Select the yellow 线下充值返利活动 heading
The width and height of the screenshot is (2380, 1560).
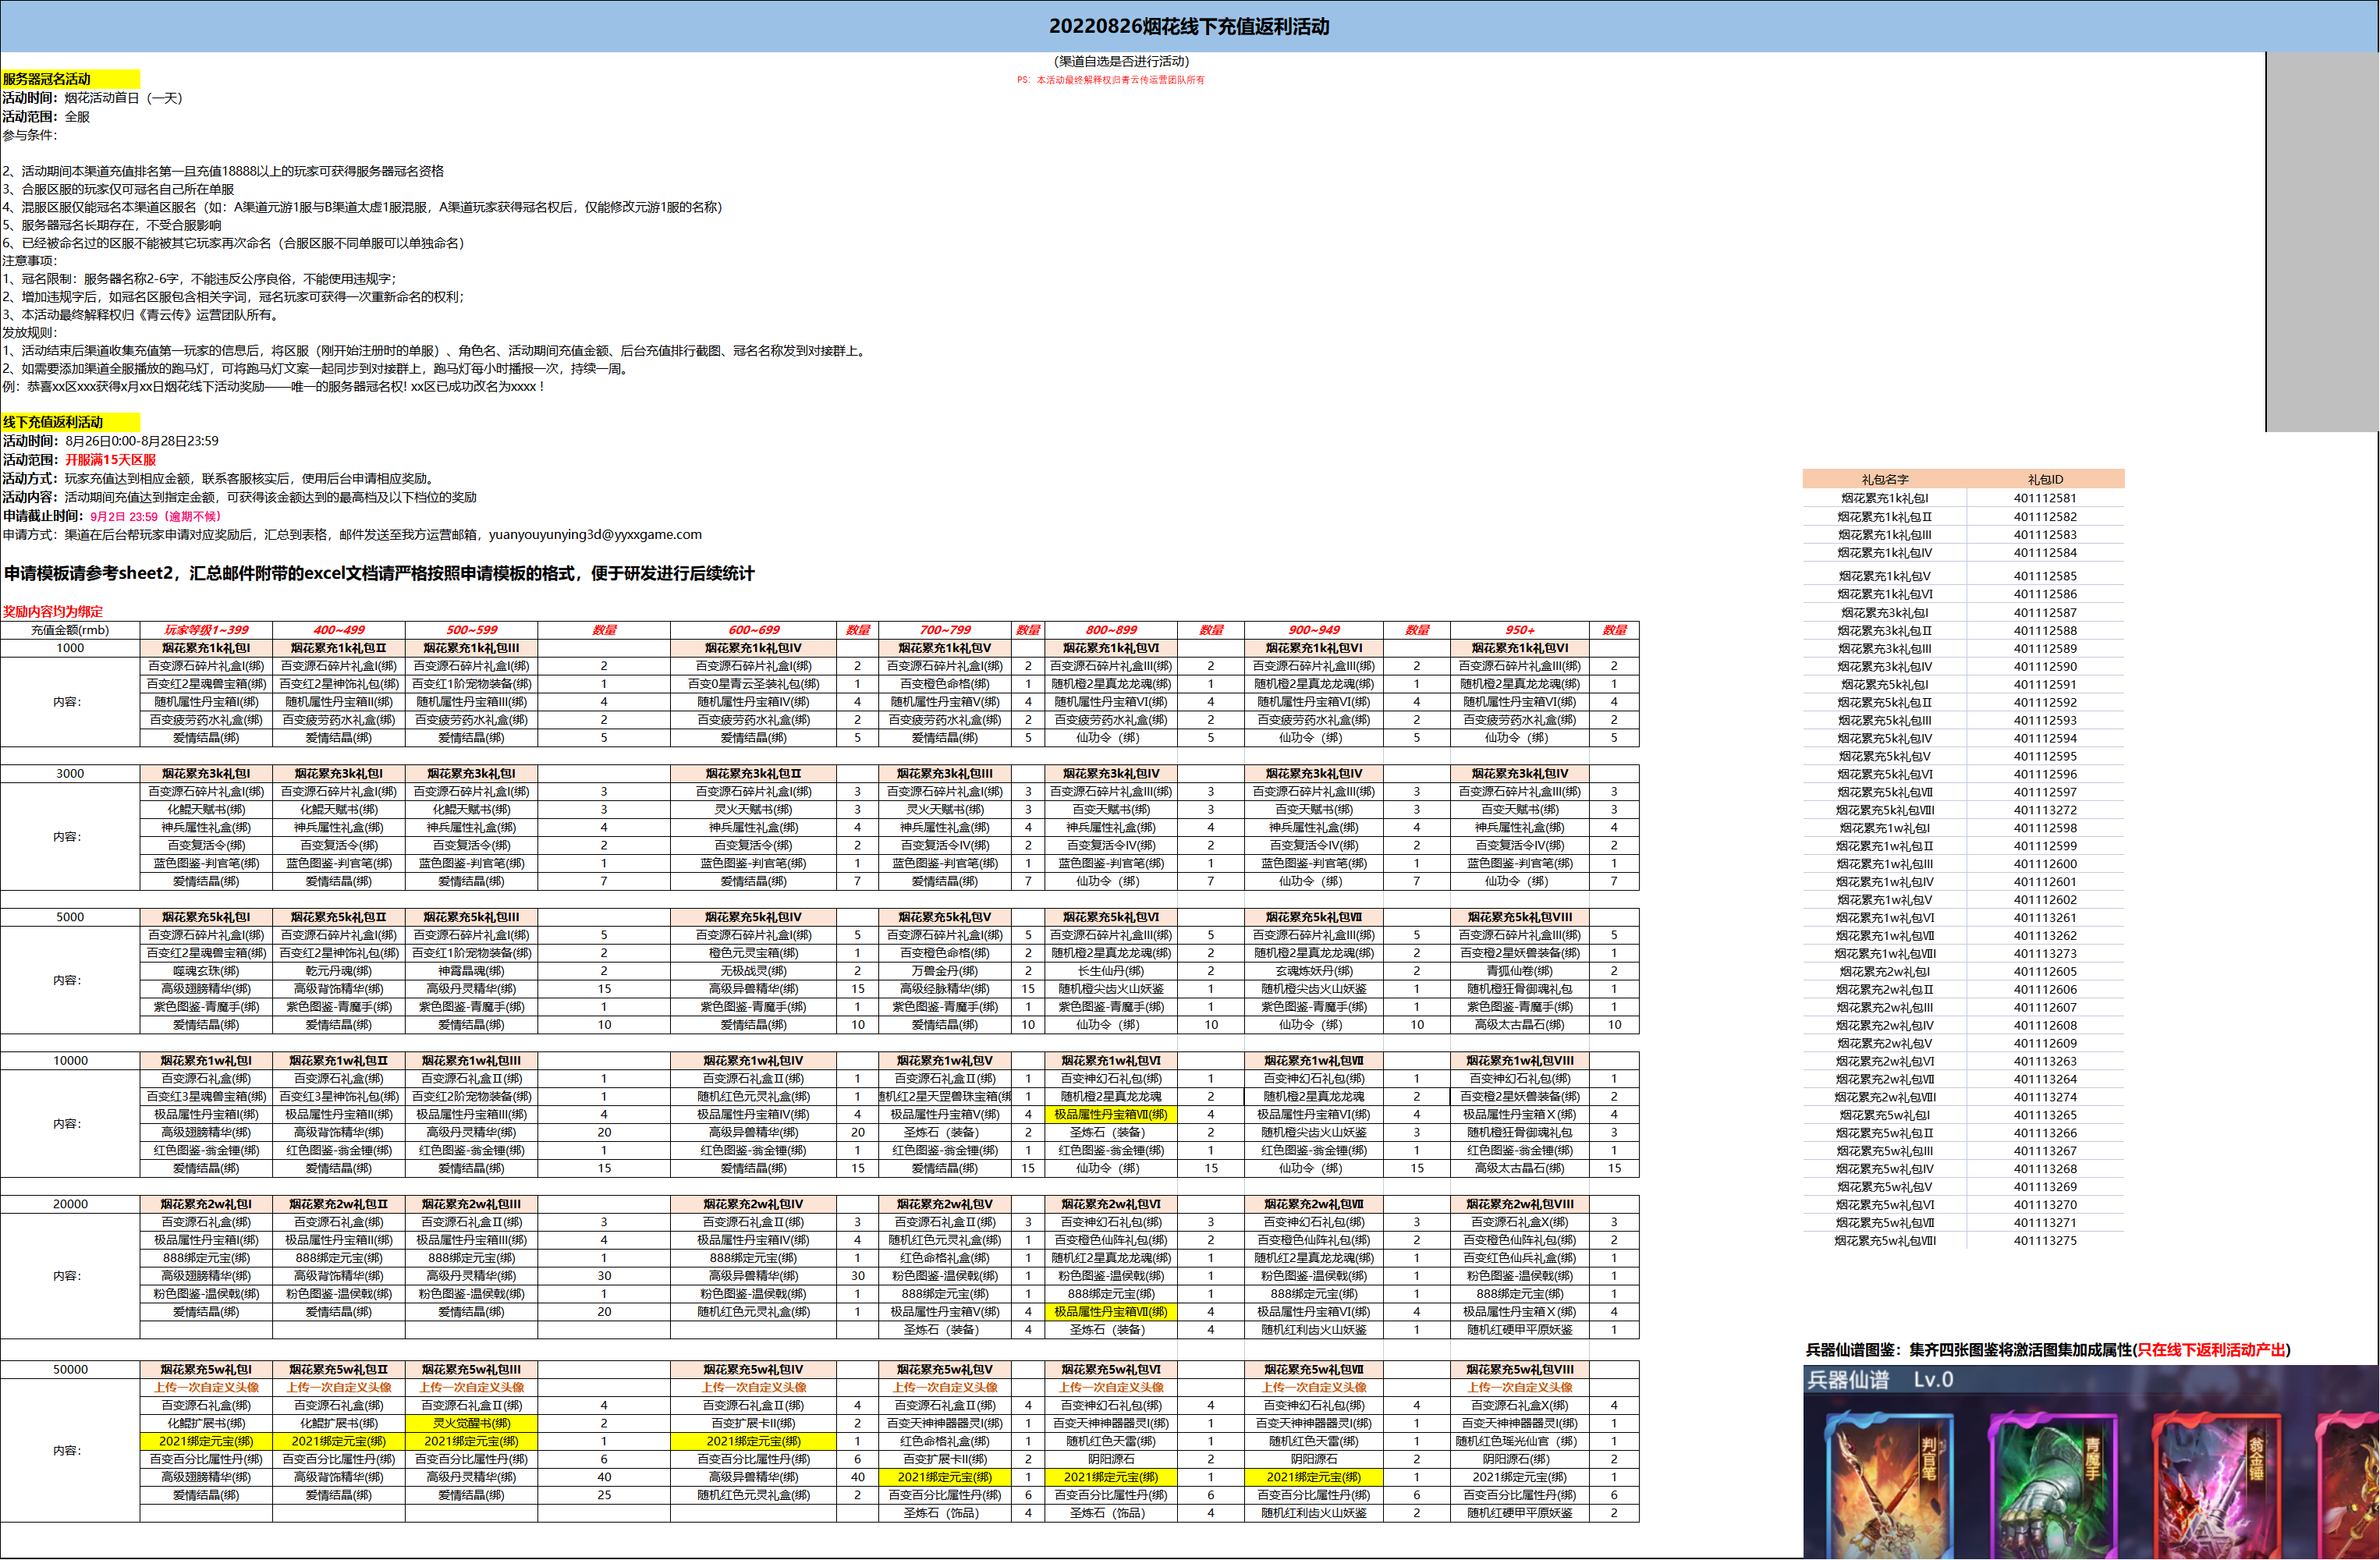coord(70,422)
